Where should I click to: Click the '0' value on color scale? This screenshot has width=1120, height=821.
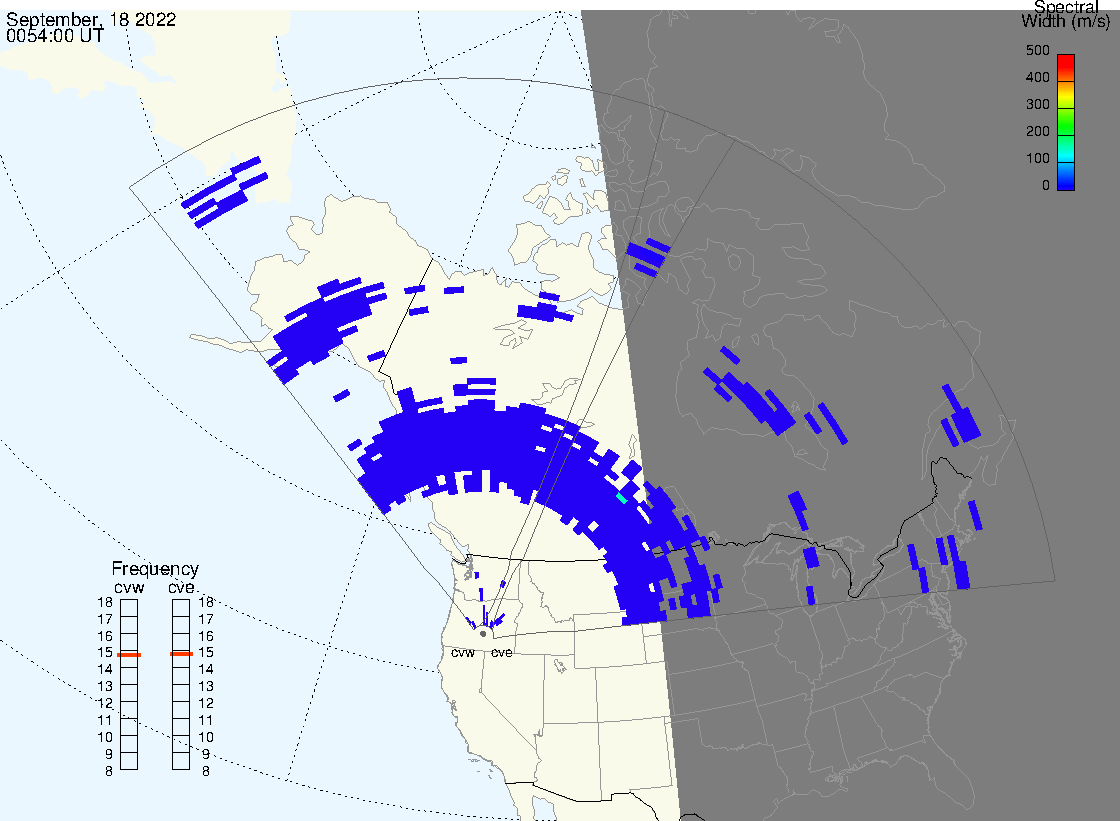[x=1046, y=186]
